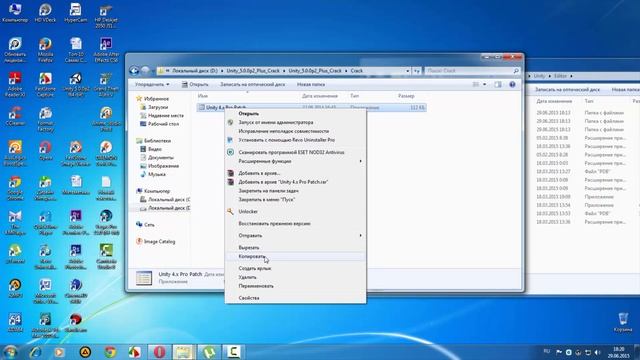Toggle the preview pane button
Viewport: 640px width, 360px height.
tap(498, 84)
